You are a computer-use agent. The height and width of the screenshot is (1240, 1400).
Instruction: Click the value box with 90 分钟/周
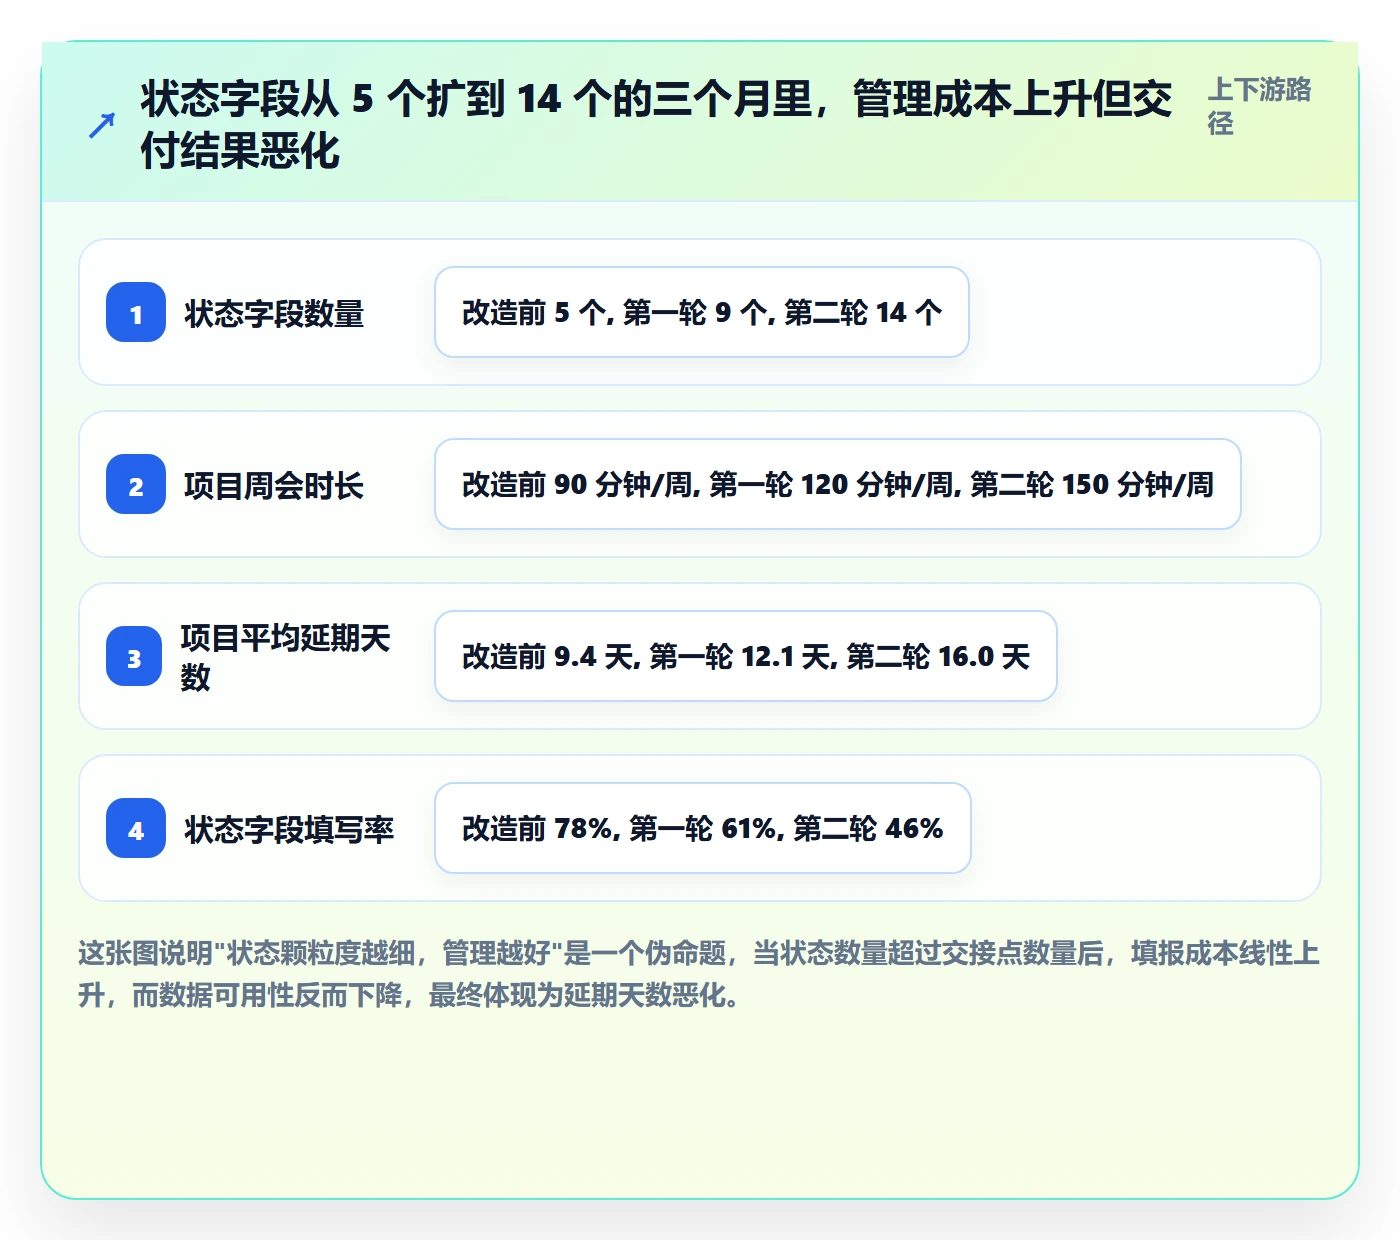838,484
